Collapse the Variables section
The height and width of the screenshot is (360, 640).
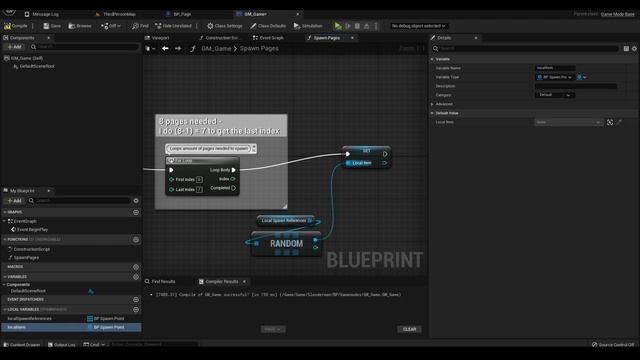4,277
